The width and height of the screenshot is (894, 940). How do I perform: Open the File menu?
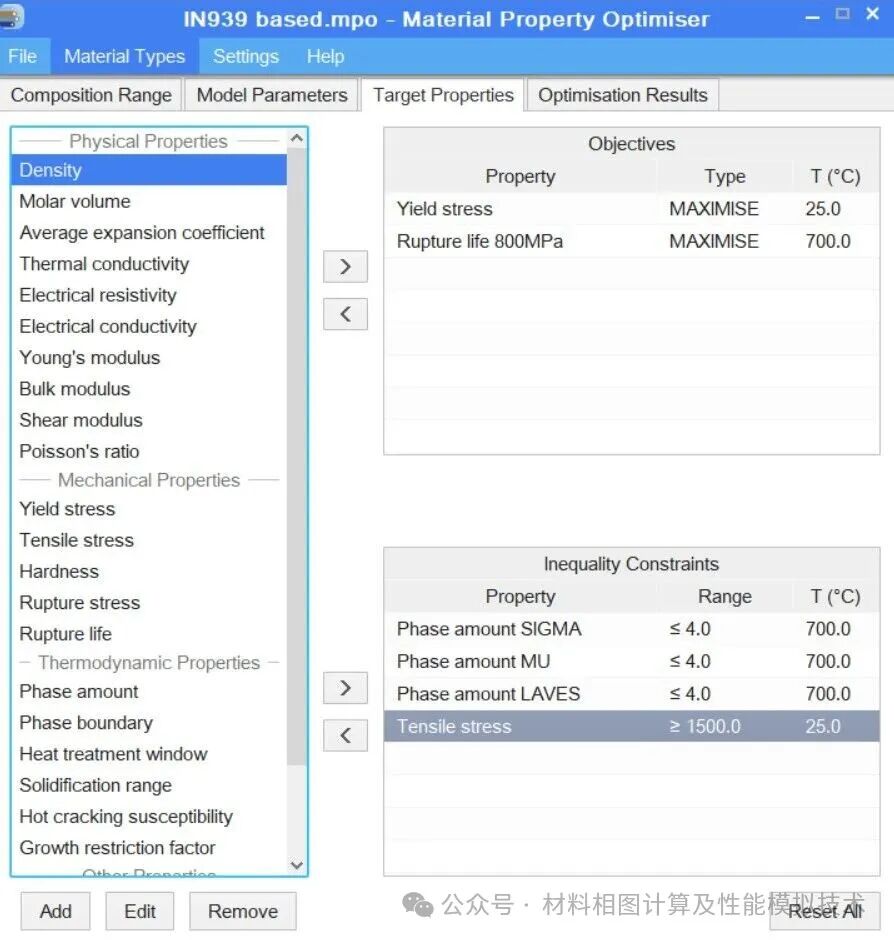pyautogui.click(x=23, y=56)
